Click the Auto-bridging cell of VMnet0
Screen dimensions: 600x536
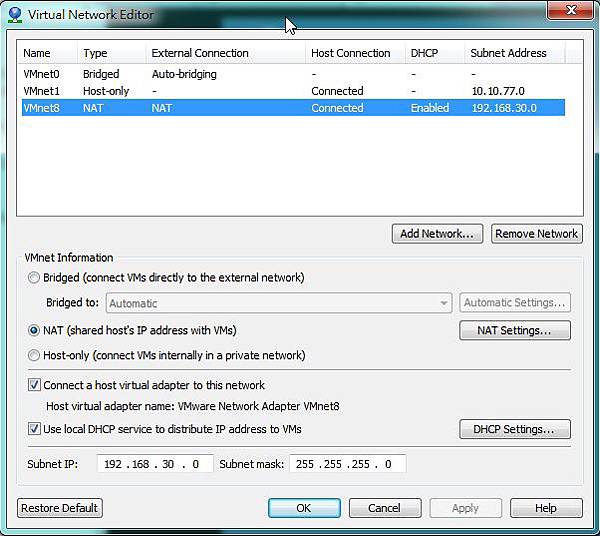tap(184, 74)
